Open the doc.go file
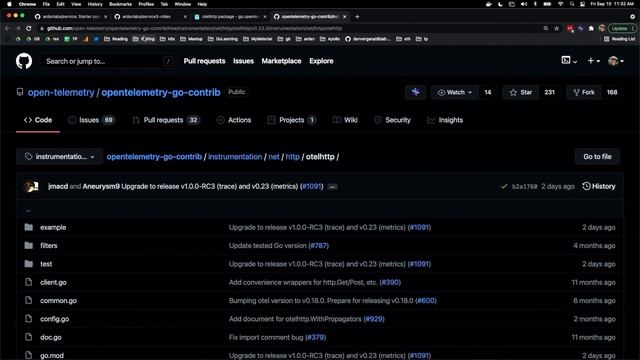 [51, 338]
